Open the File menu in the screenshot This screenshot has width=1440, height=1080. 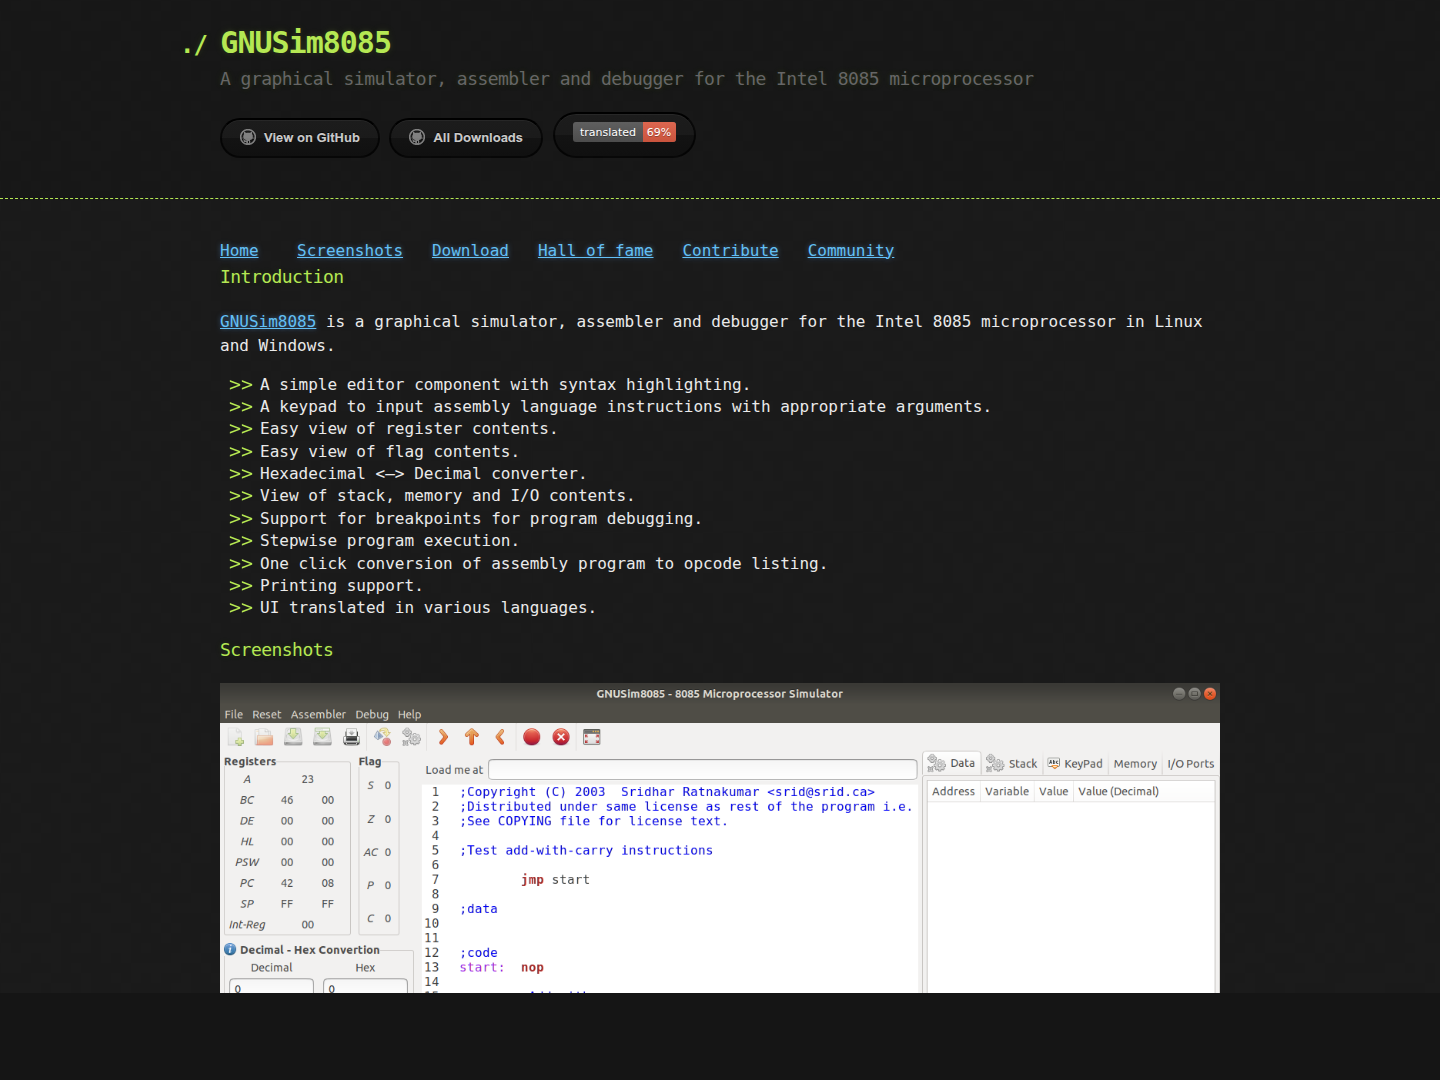click(x=234, y=715)
